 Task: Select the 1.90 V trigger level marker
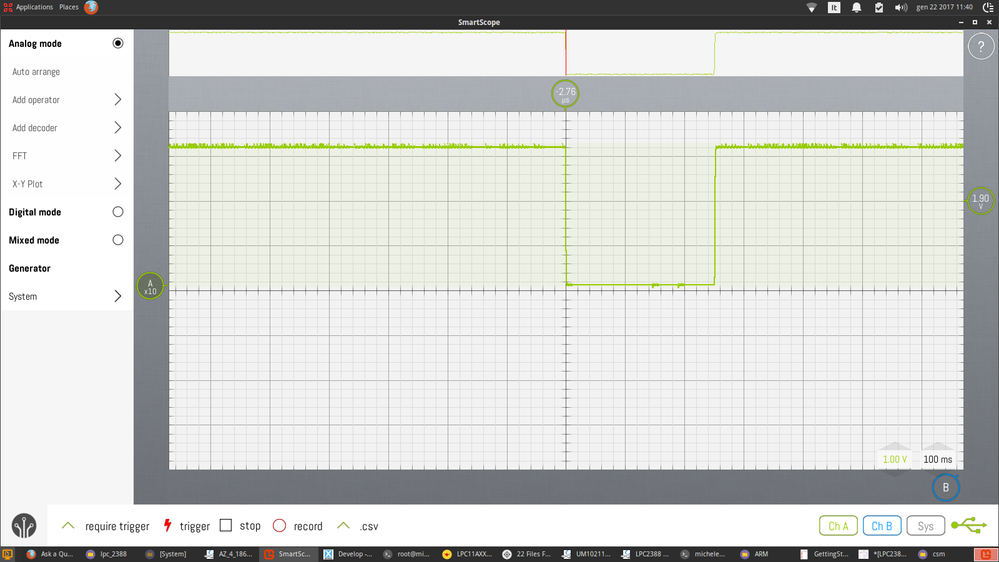point(981,201)
